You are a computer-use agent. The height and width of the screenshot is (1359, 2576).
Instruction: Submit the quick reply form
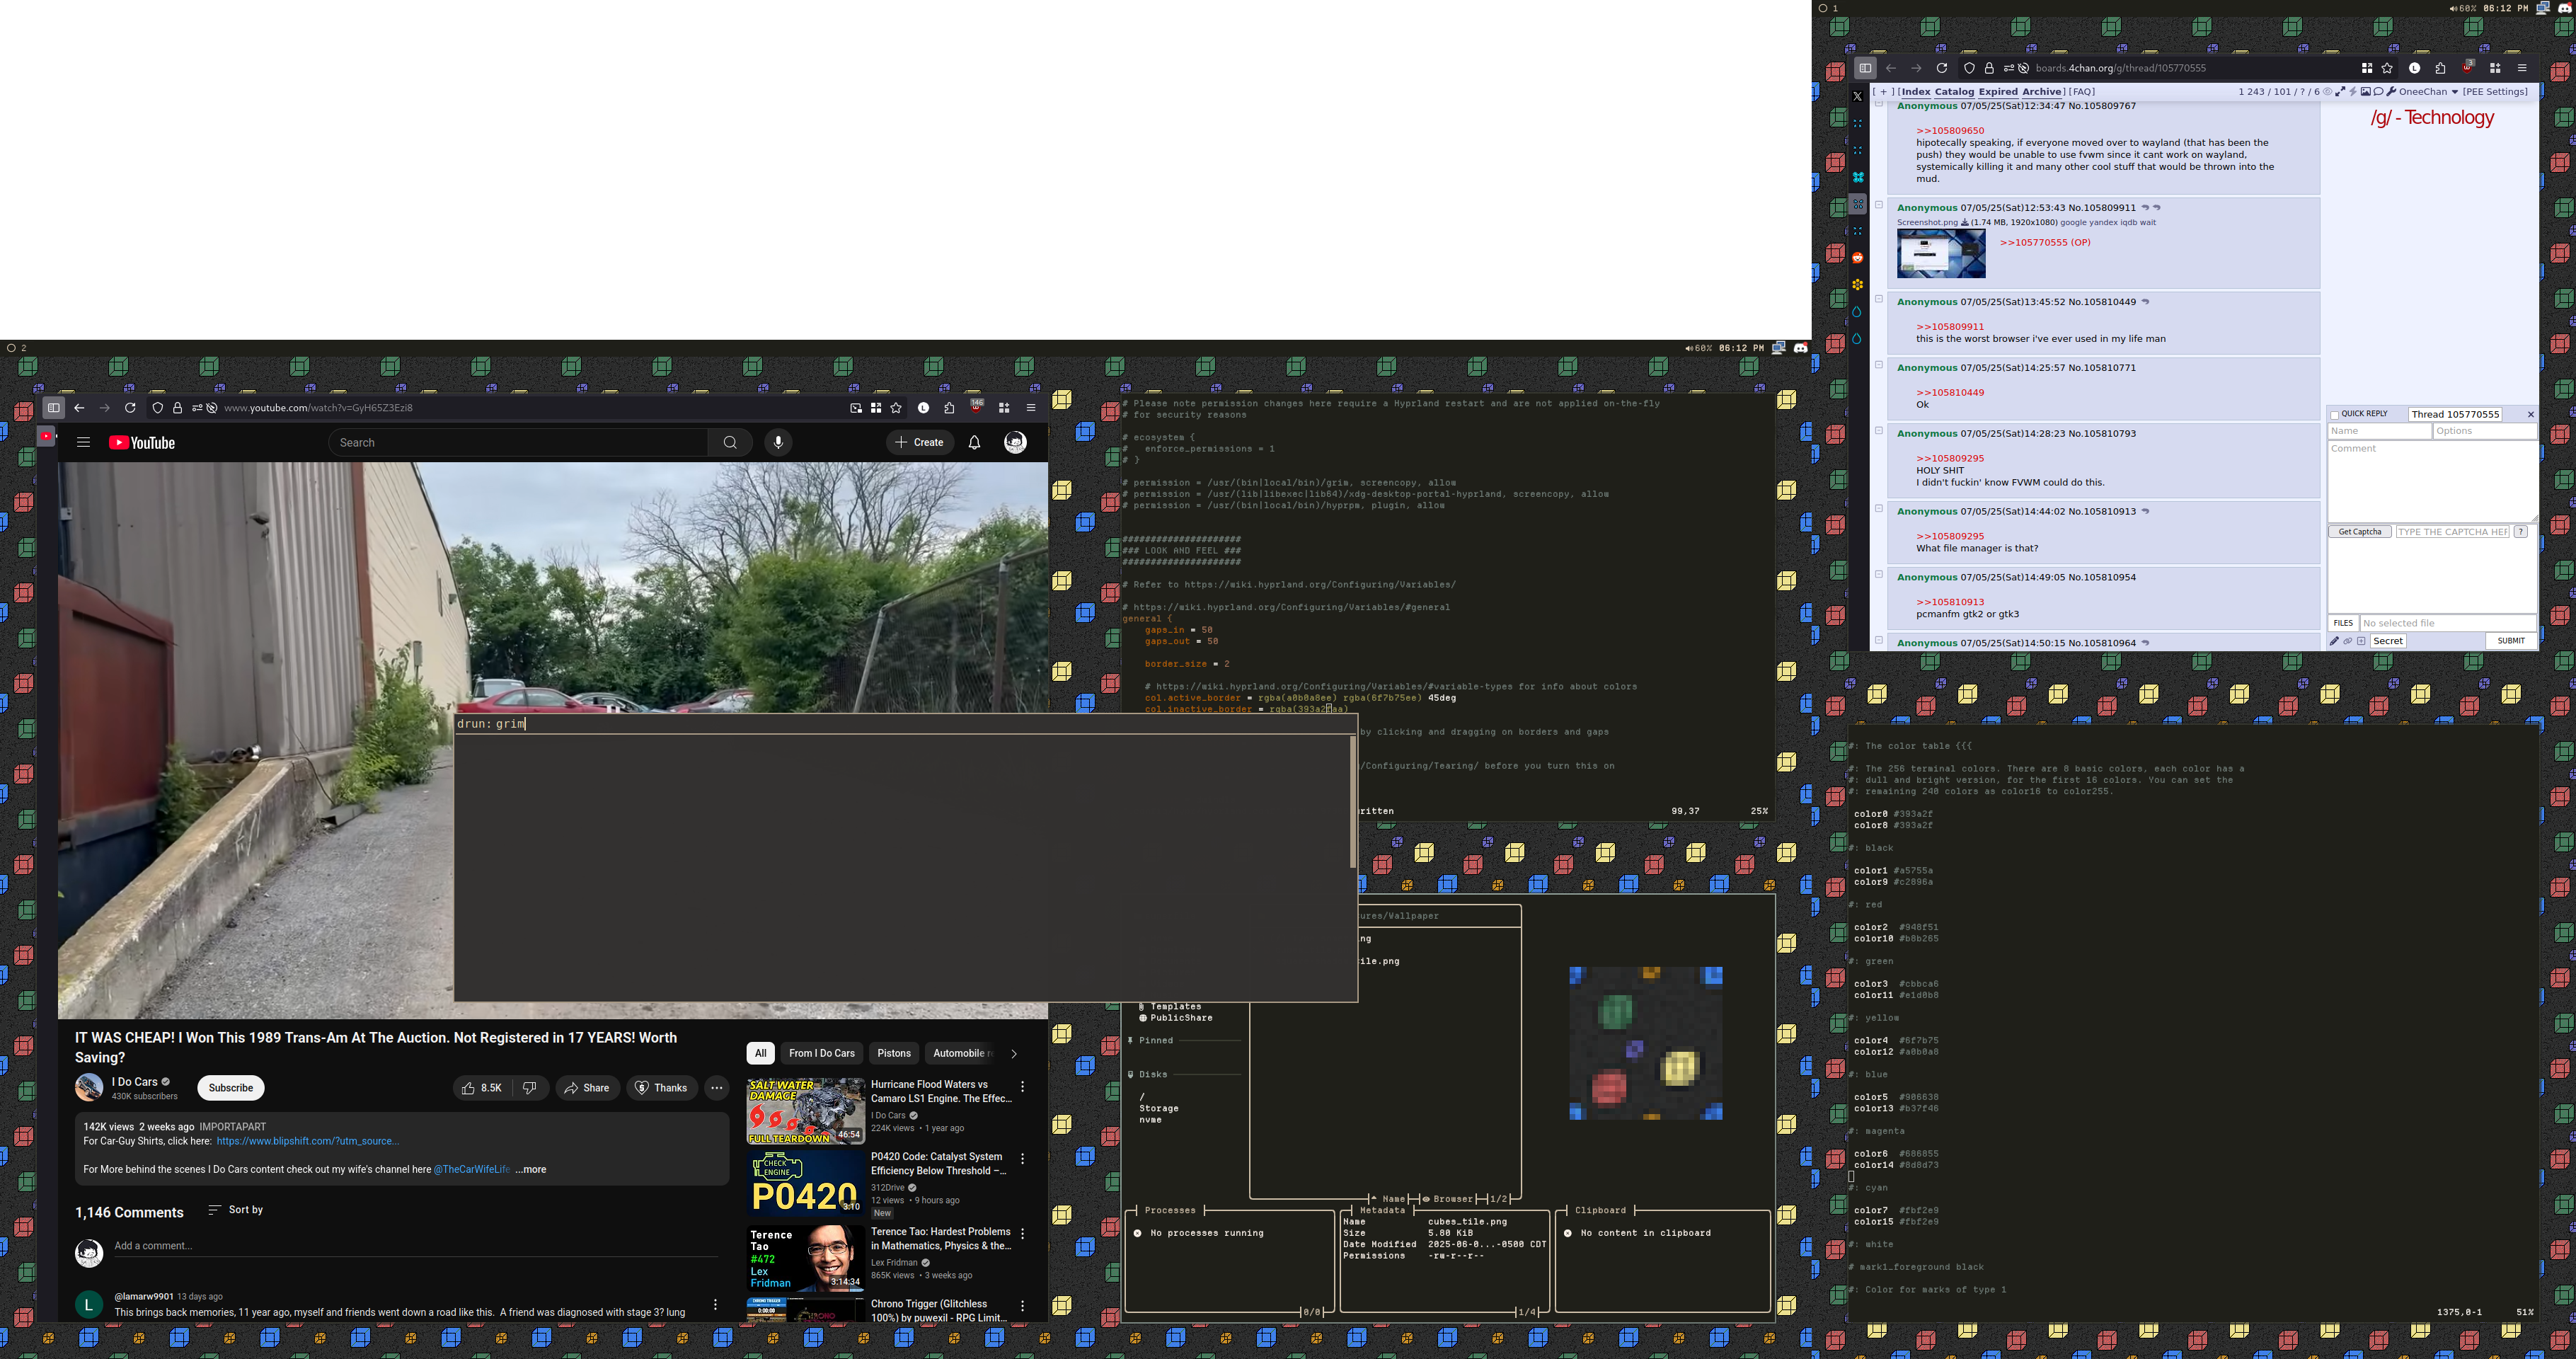tap(2511, 641)
